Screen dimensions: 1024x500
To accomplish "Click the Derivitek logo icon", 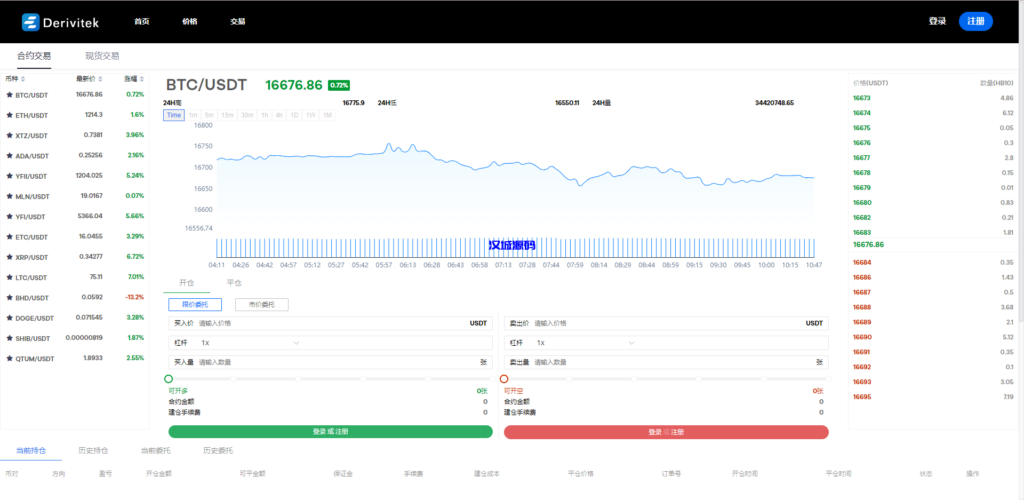I will coord(29,21).
